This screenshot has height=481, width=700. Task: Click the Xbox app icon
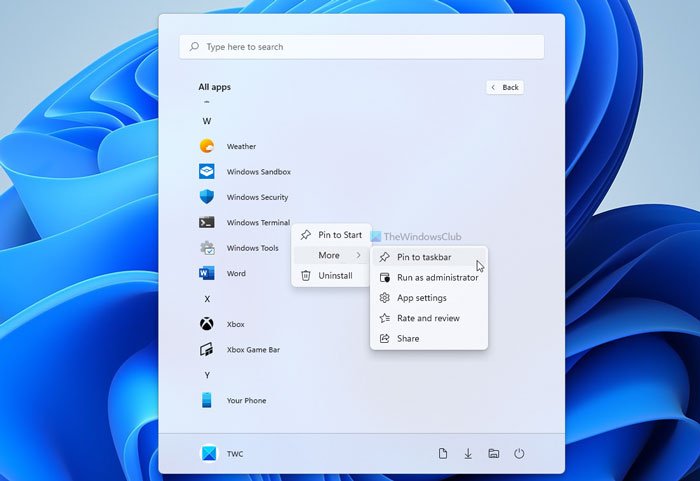pyautogui.click(x=207, y=324)
